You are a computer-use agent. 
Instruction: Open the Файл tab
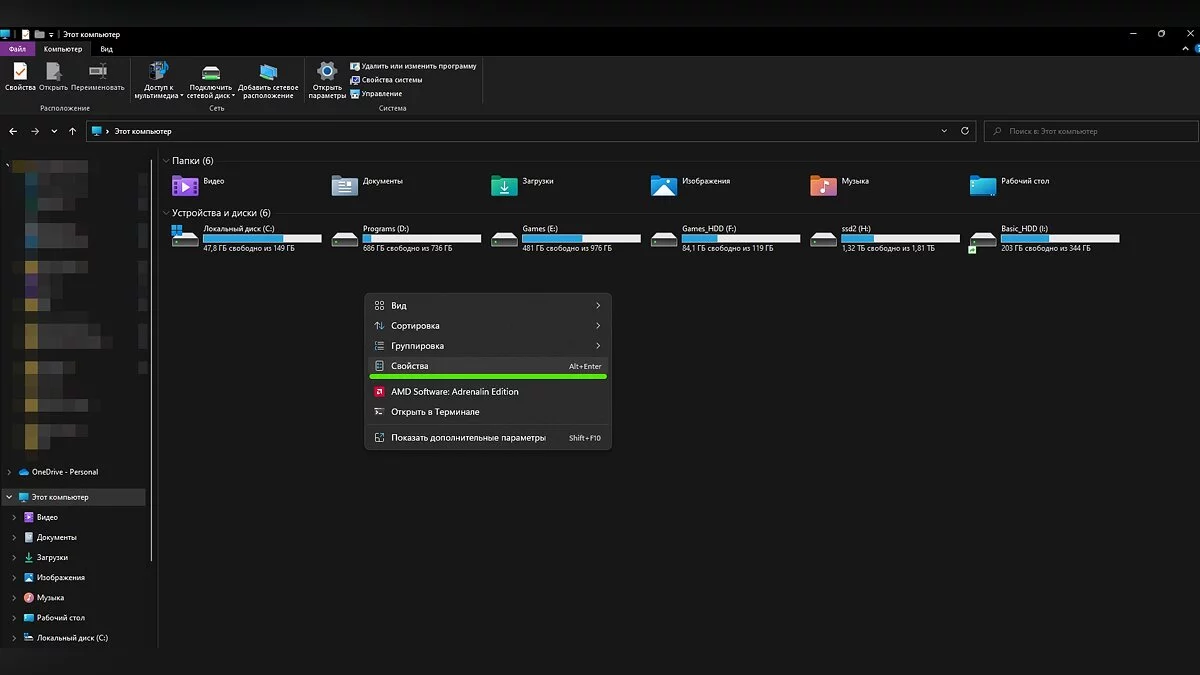point(17,49)
